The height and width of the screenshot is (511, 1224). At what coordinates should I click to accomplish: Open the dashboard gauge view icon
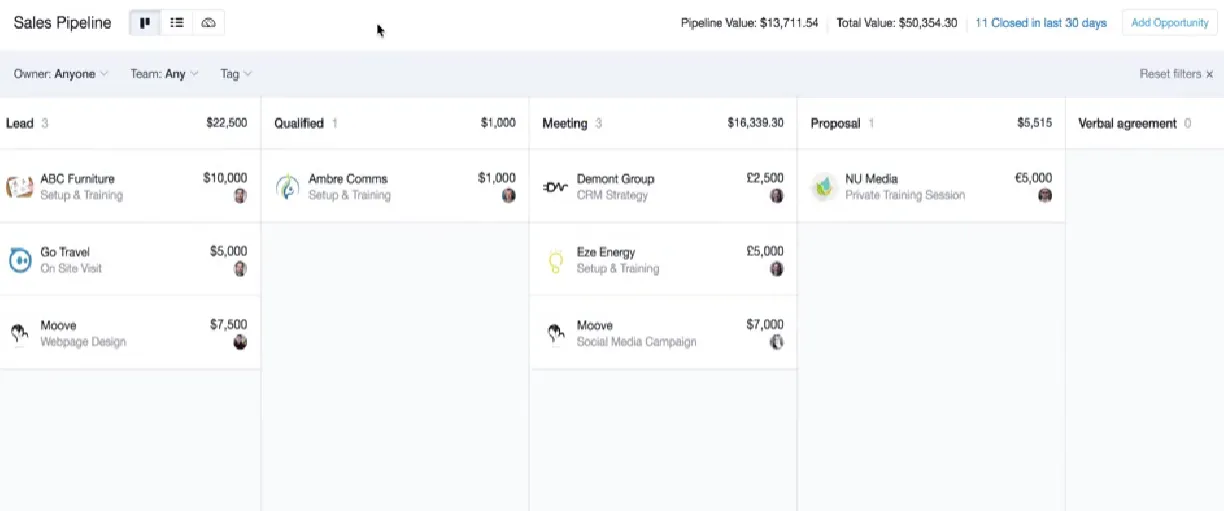coord(208,23)
